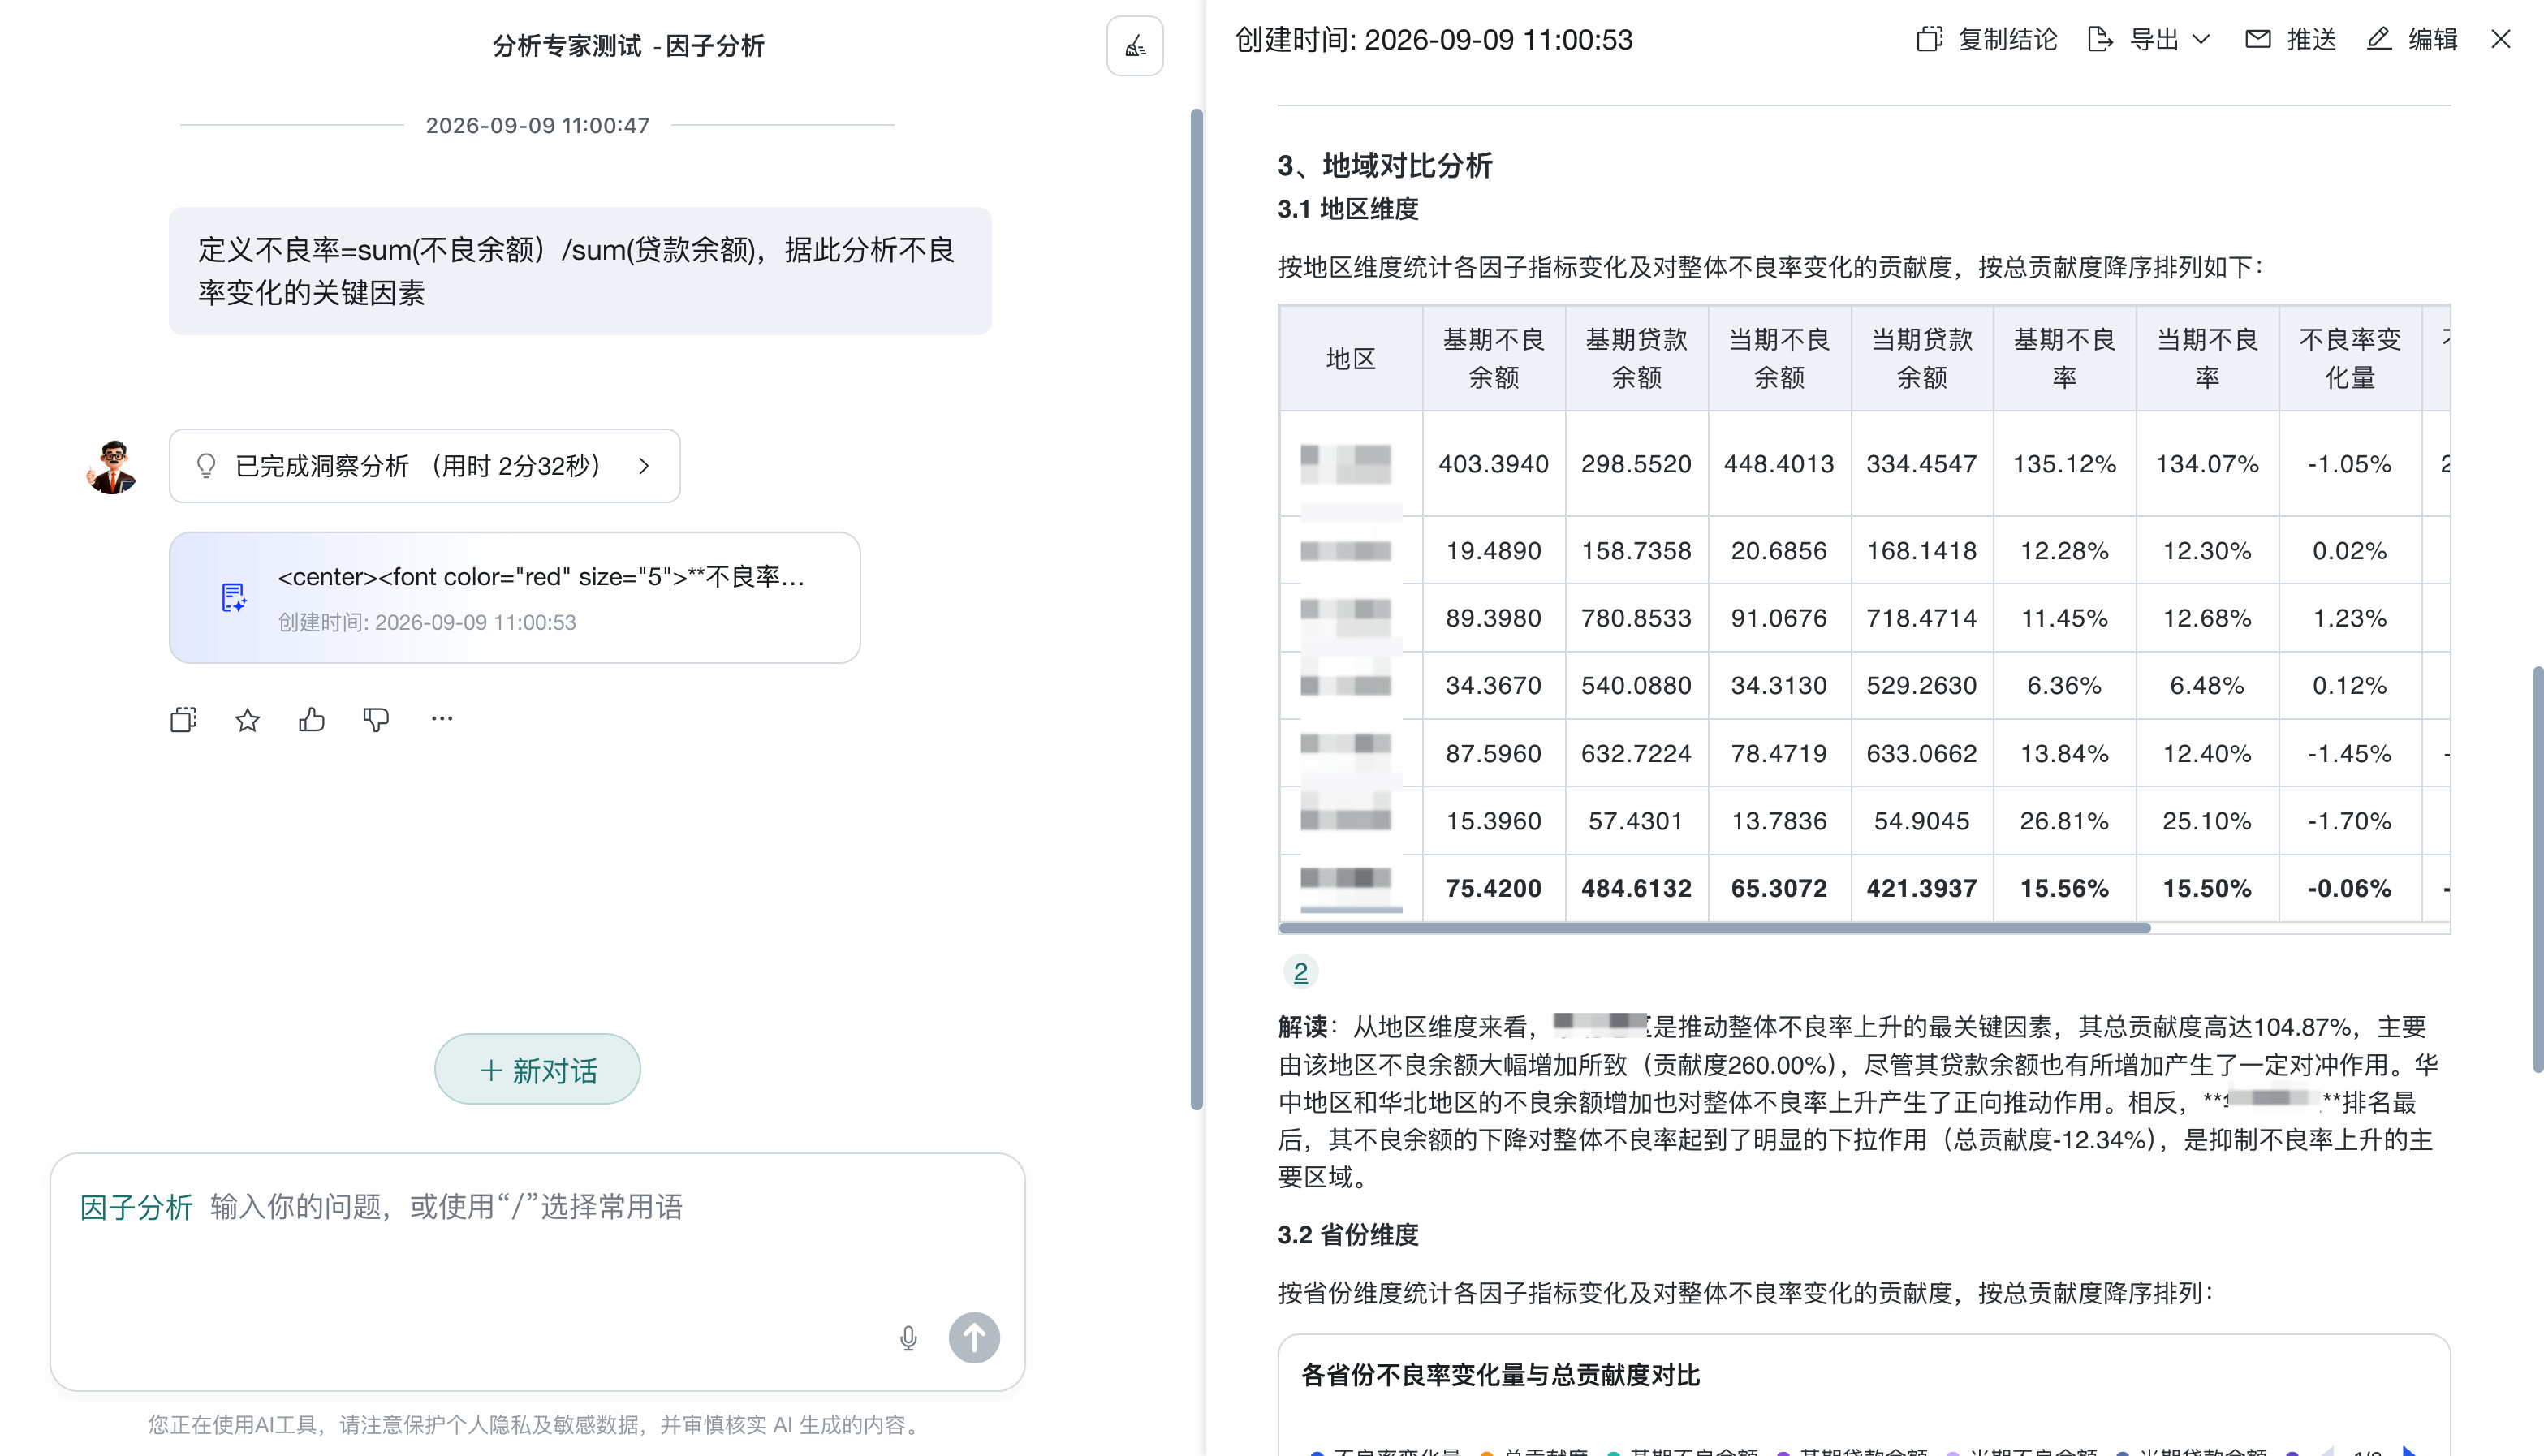
Task: Open the 导出 export dropdown
Action: pos(2150,39)
